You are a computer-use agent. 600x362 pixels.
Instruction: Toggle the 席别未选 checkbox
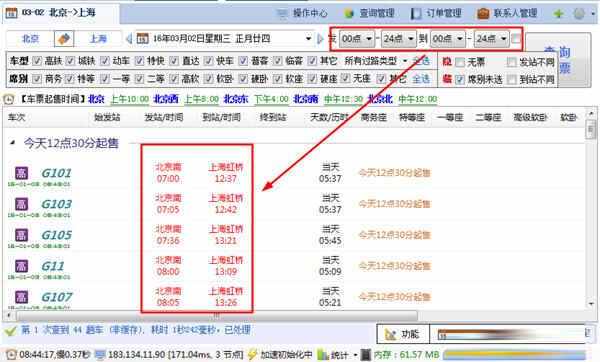pyautogui.click(x=460, y=80)
